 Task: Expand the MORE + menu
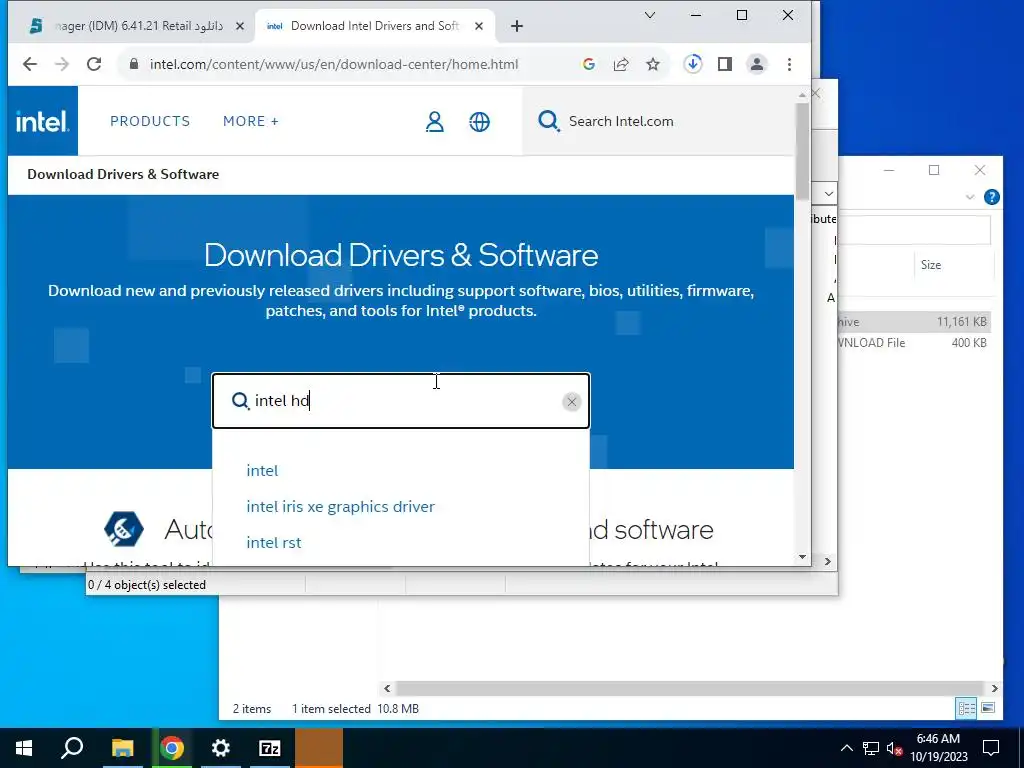pos(251,121)
